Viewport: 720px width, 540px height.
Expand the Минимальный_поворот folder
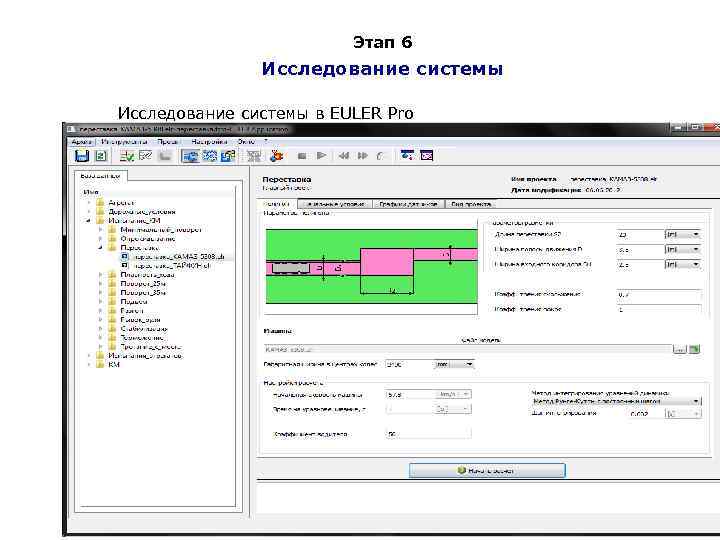tap(101, 230)
